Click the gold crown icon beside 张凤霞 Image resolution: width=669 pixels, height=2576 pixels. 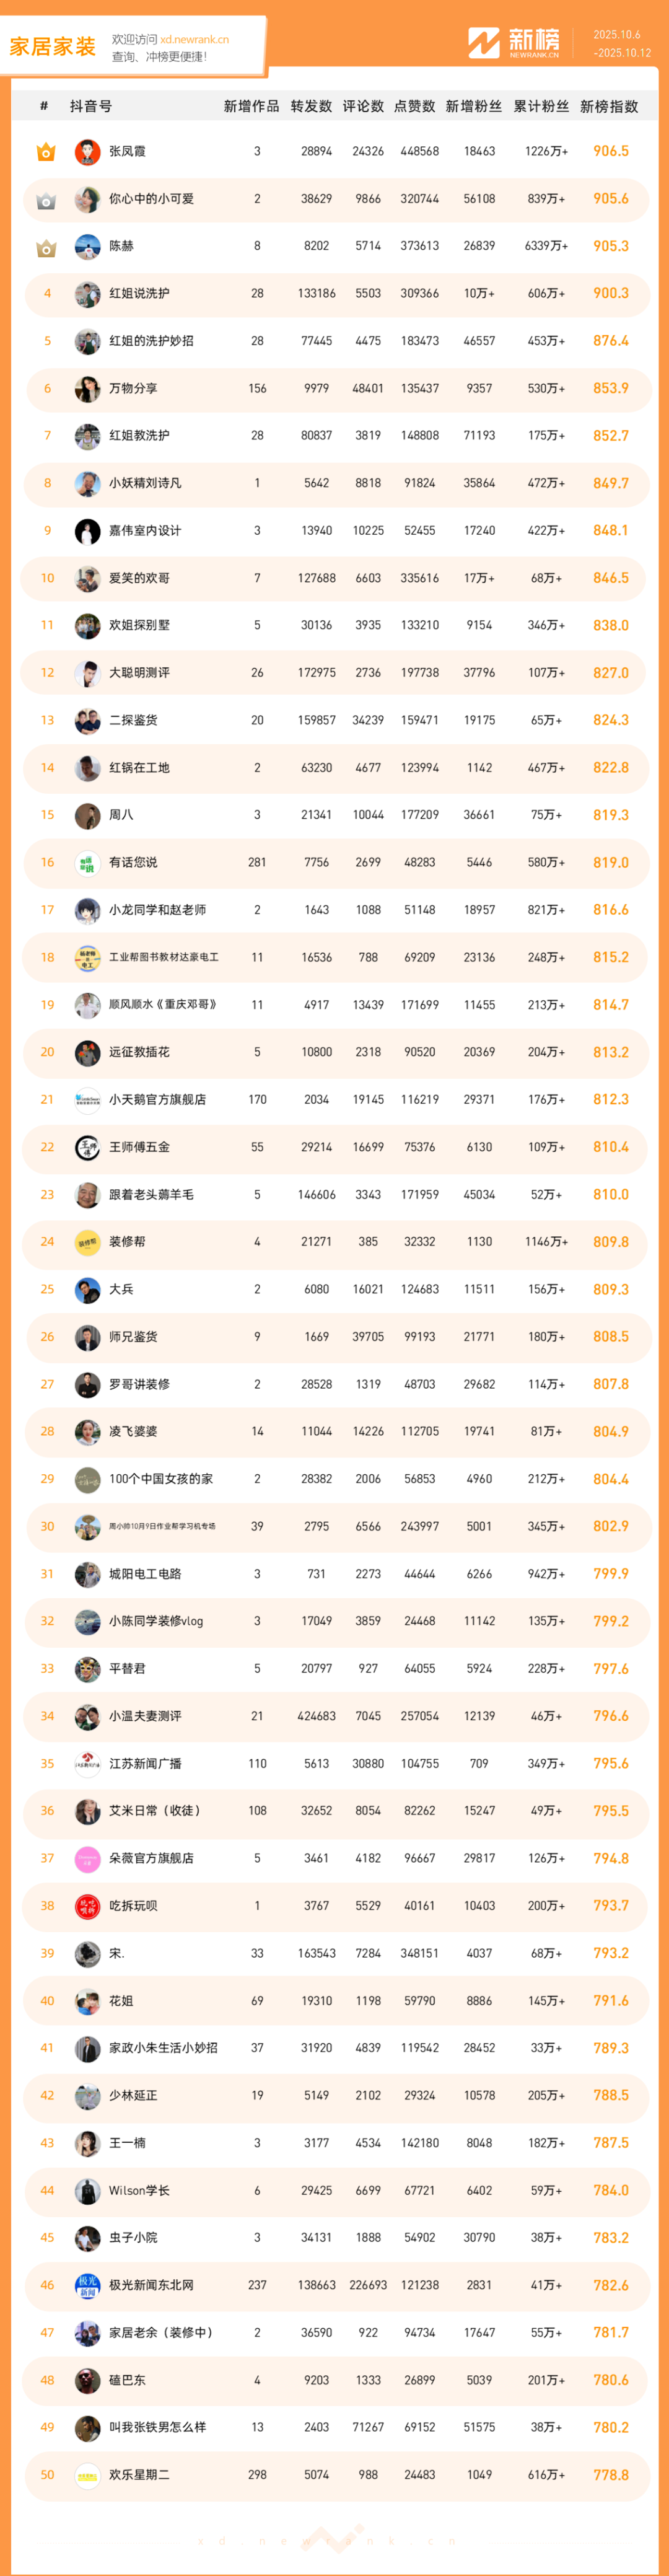point(46,152)
